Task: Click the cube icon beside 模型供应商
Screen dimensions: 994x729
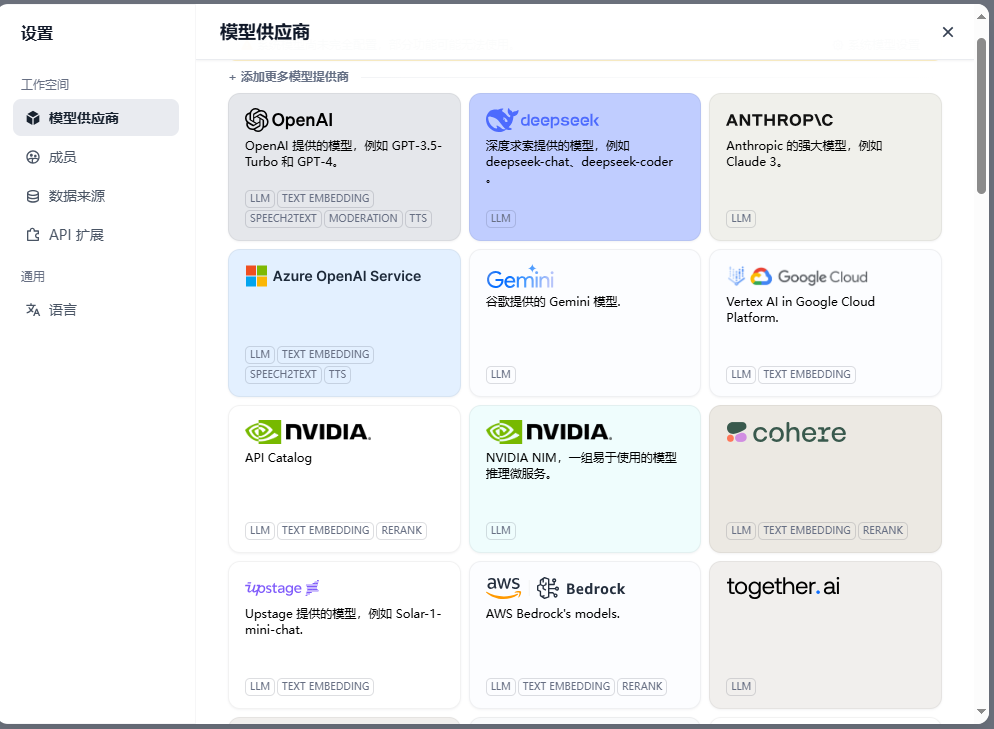Action: (33, 118)
